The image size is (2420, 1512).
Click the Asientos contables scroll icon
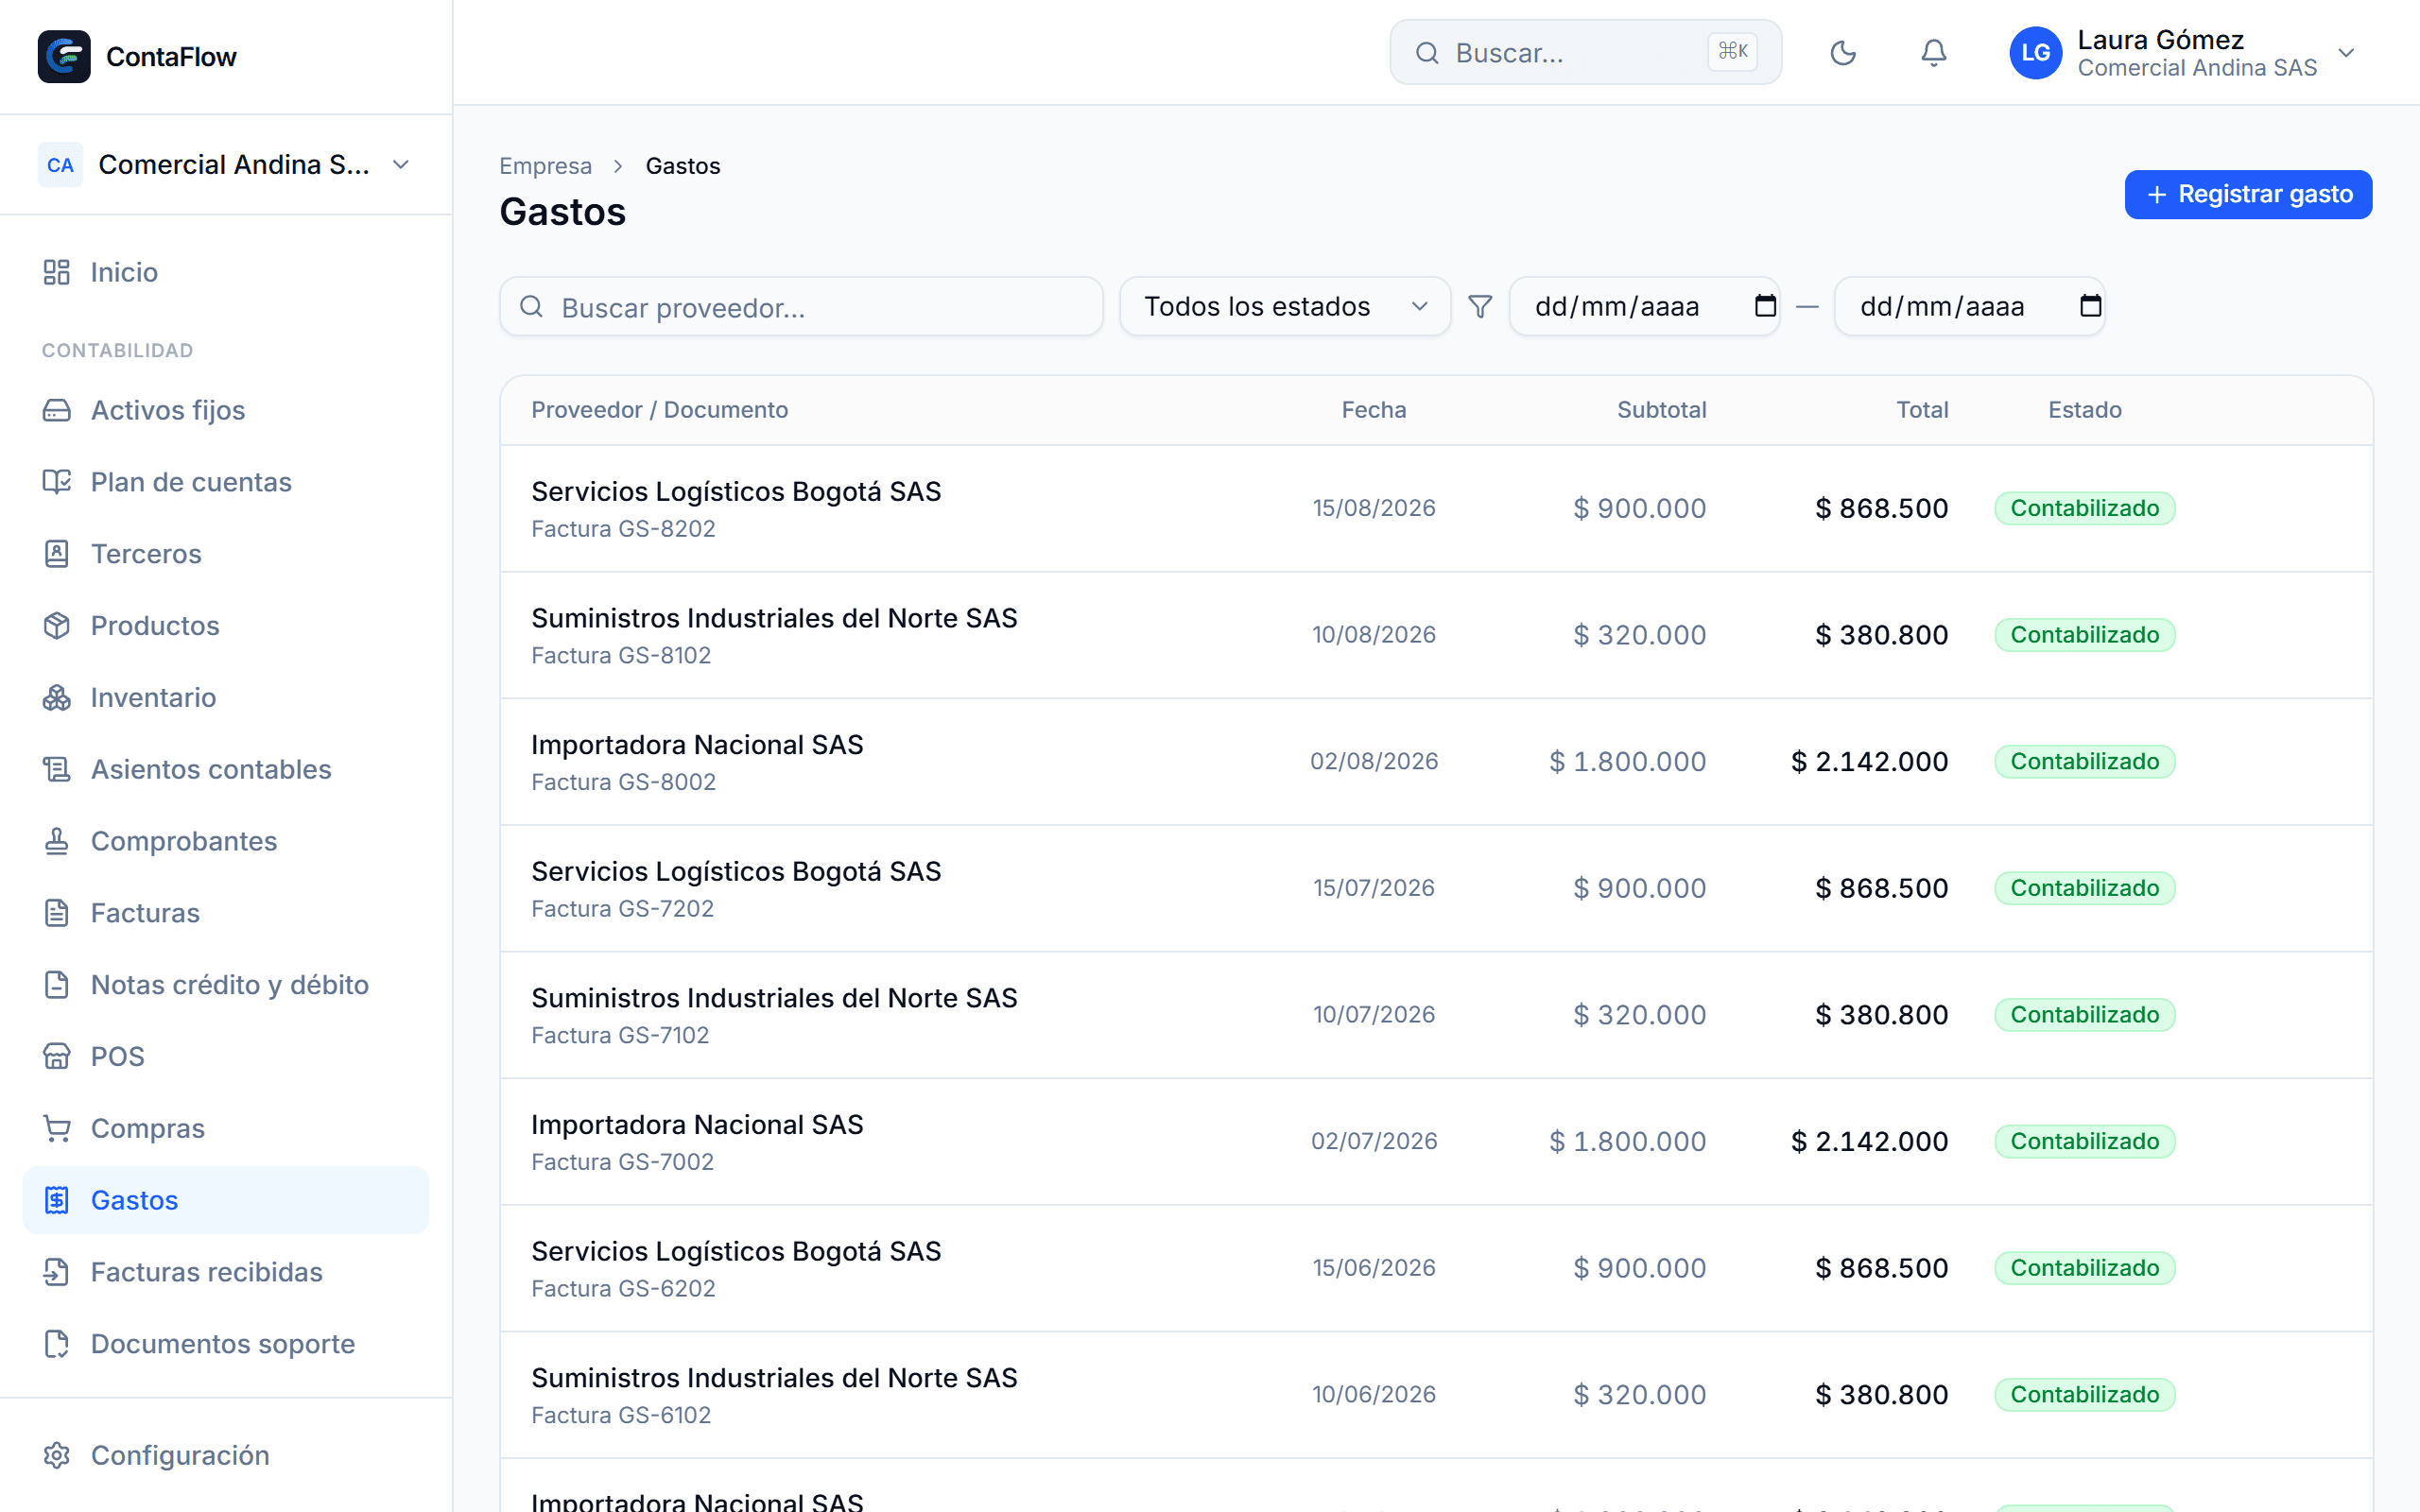pyautogui.click(x=57, y=769)
